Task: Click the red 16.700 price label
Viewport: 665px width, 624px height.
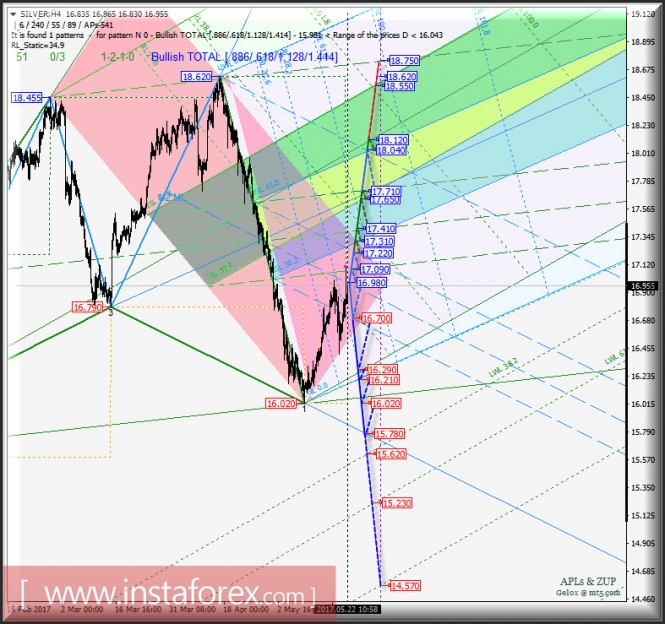Action: pos(376,318)
